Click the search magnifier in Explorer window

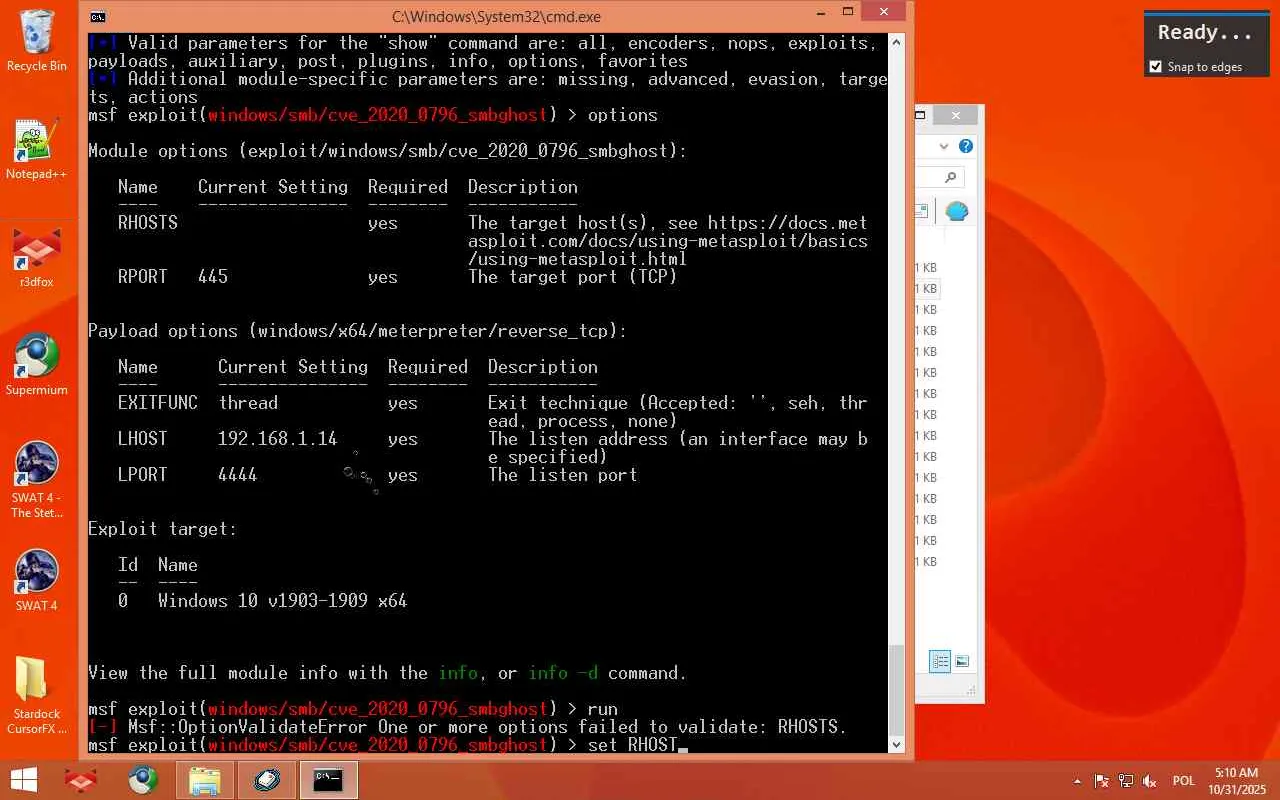(x=950, y=177)
